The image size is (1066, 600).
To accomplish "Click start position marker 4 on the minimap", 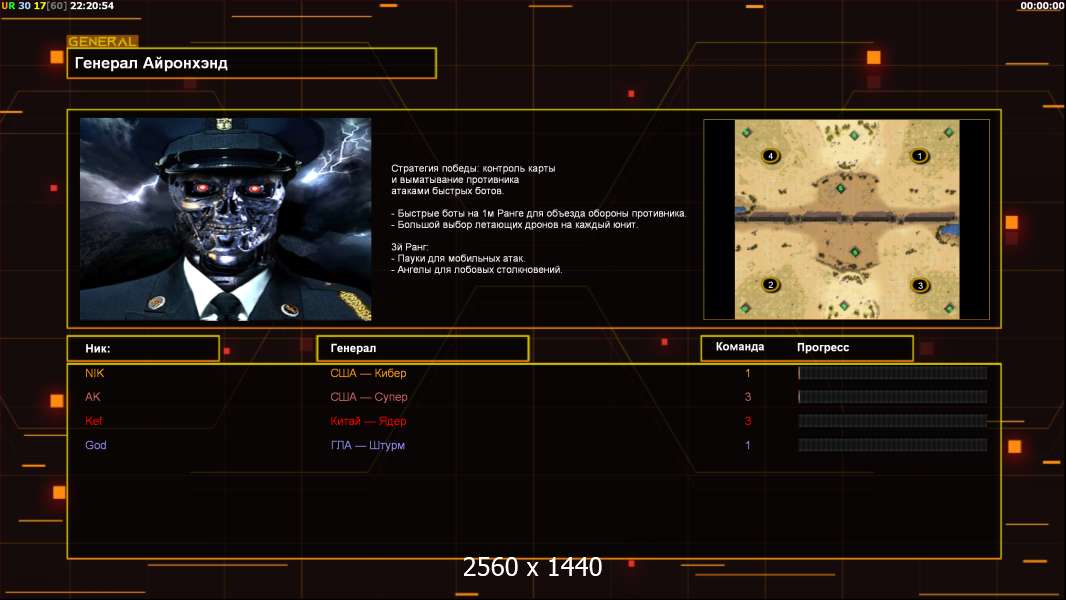I will [770, 156].
